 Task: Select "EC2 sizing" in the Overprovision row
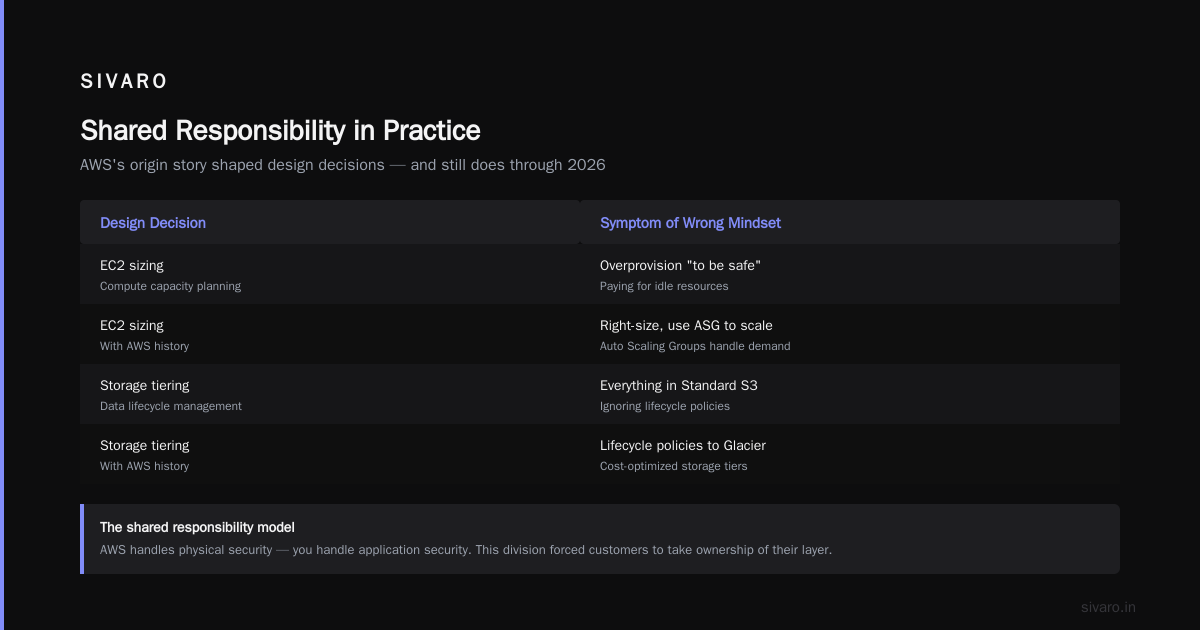(x=132, y=266)
